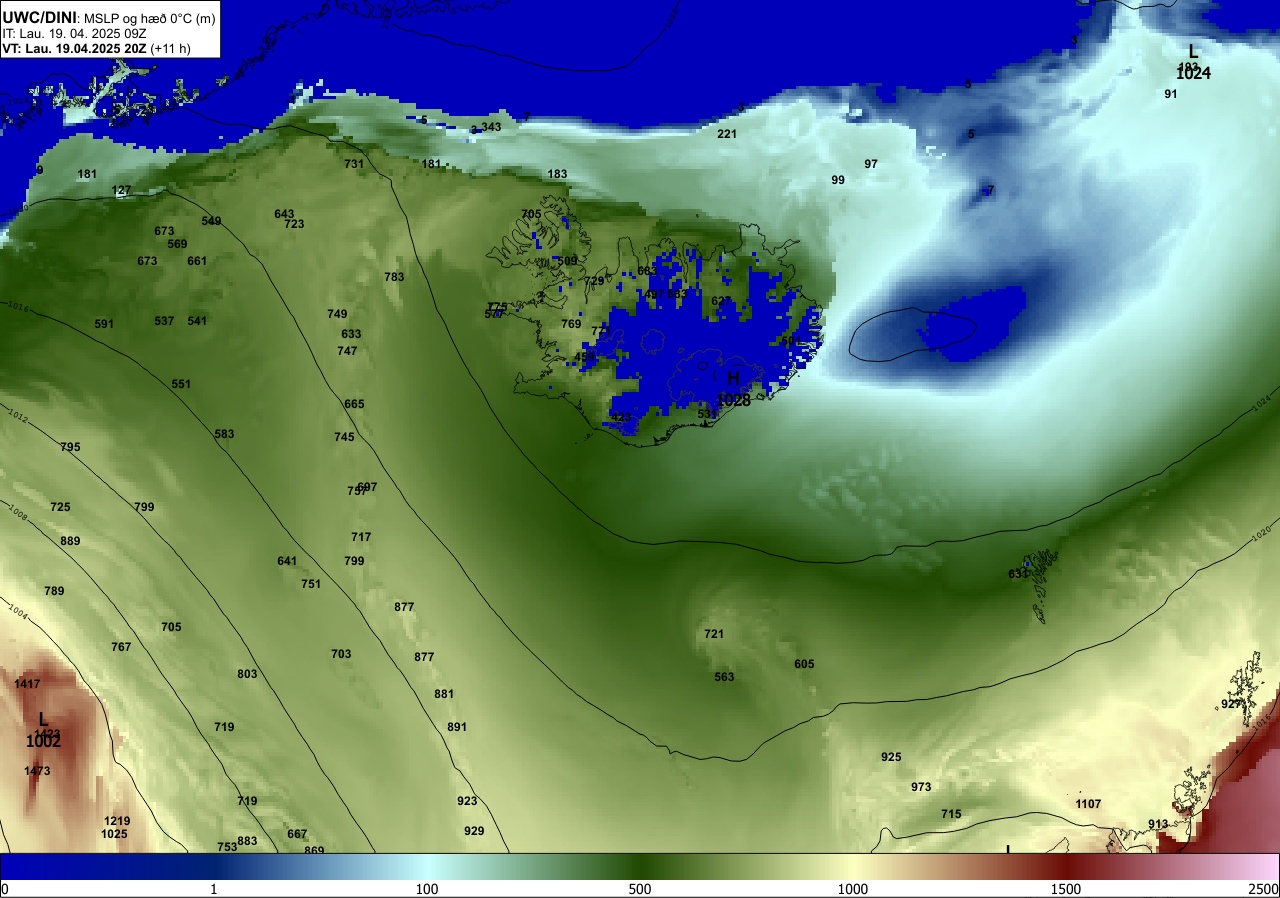1280x898 pixels.
Task: Click the 99 height value
Action: point(838,180)
